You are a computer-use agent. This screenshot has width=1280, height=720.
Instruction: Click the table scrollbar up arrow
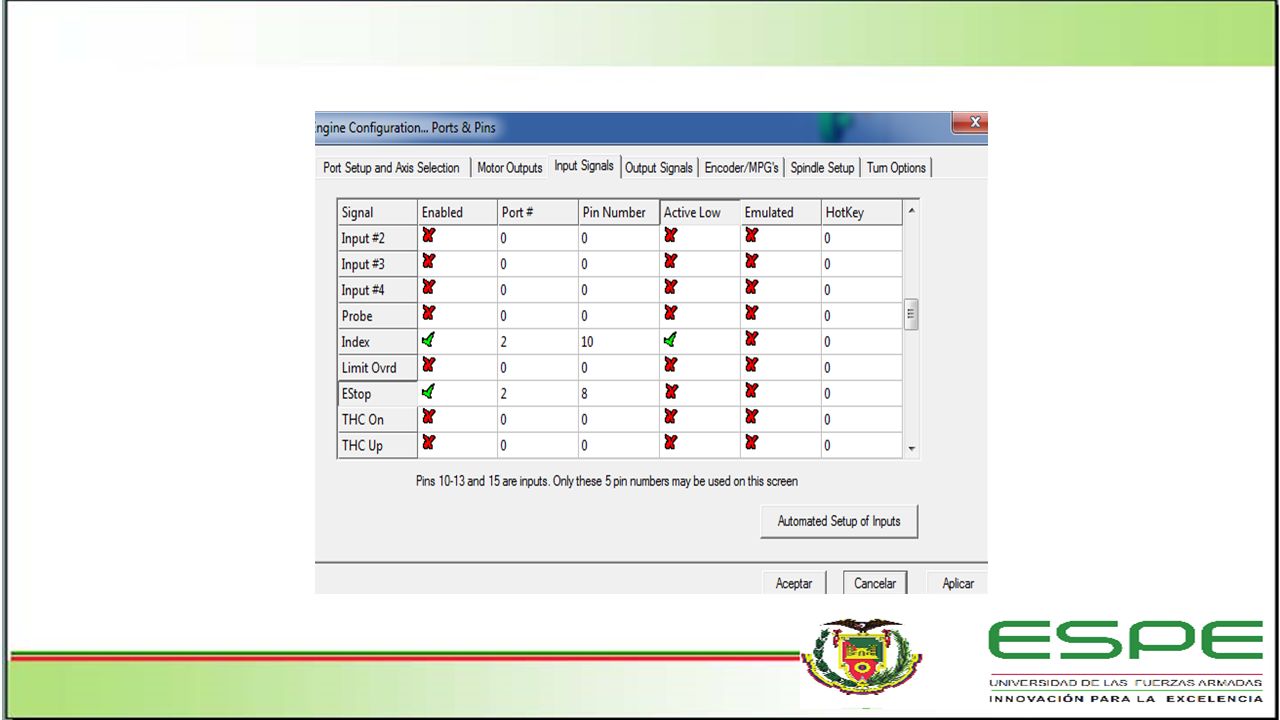point(911,212)
